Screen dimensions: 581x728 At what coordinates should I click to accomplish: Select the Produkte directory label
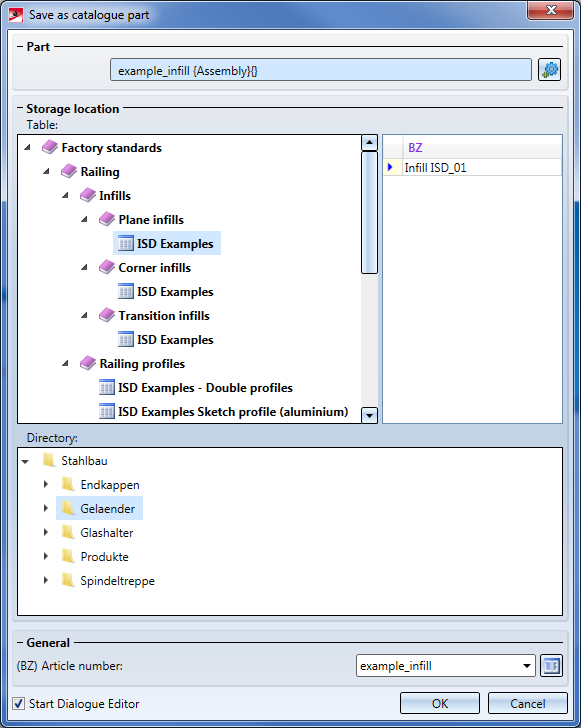point(104,557)
